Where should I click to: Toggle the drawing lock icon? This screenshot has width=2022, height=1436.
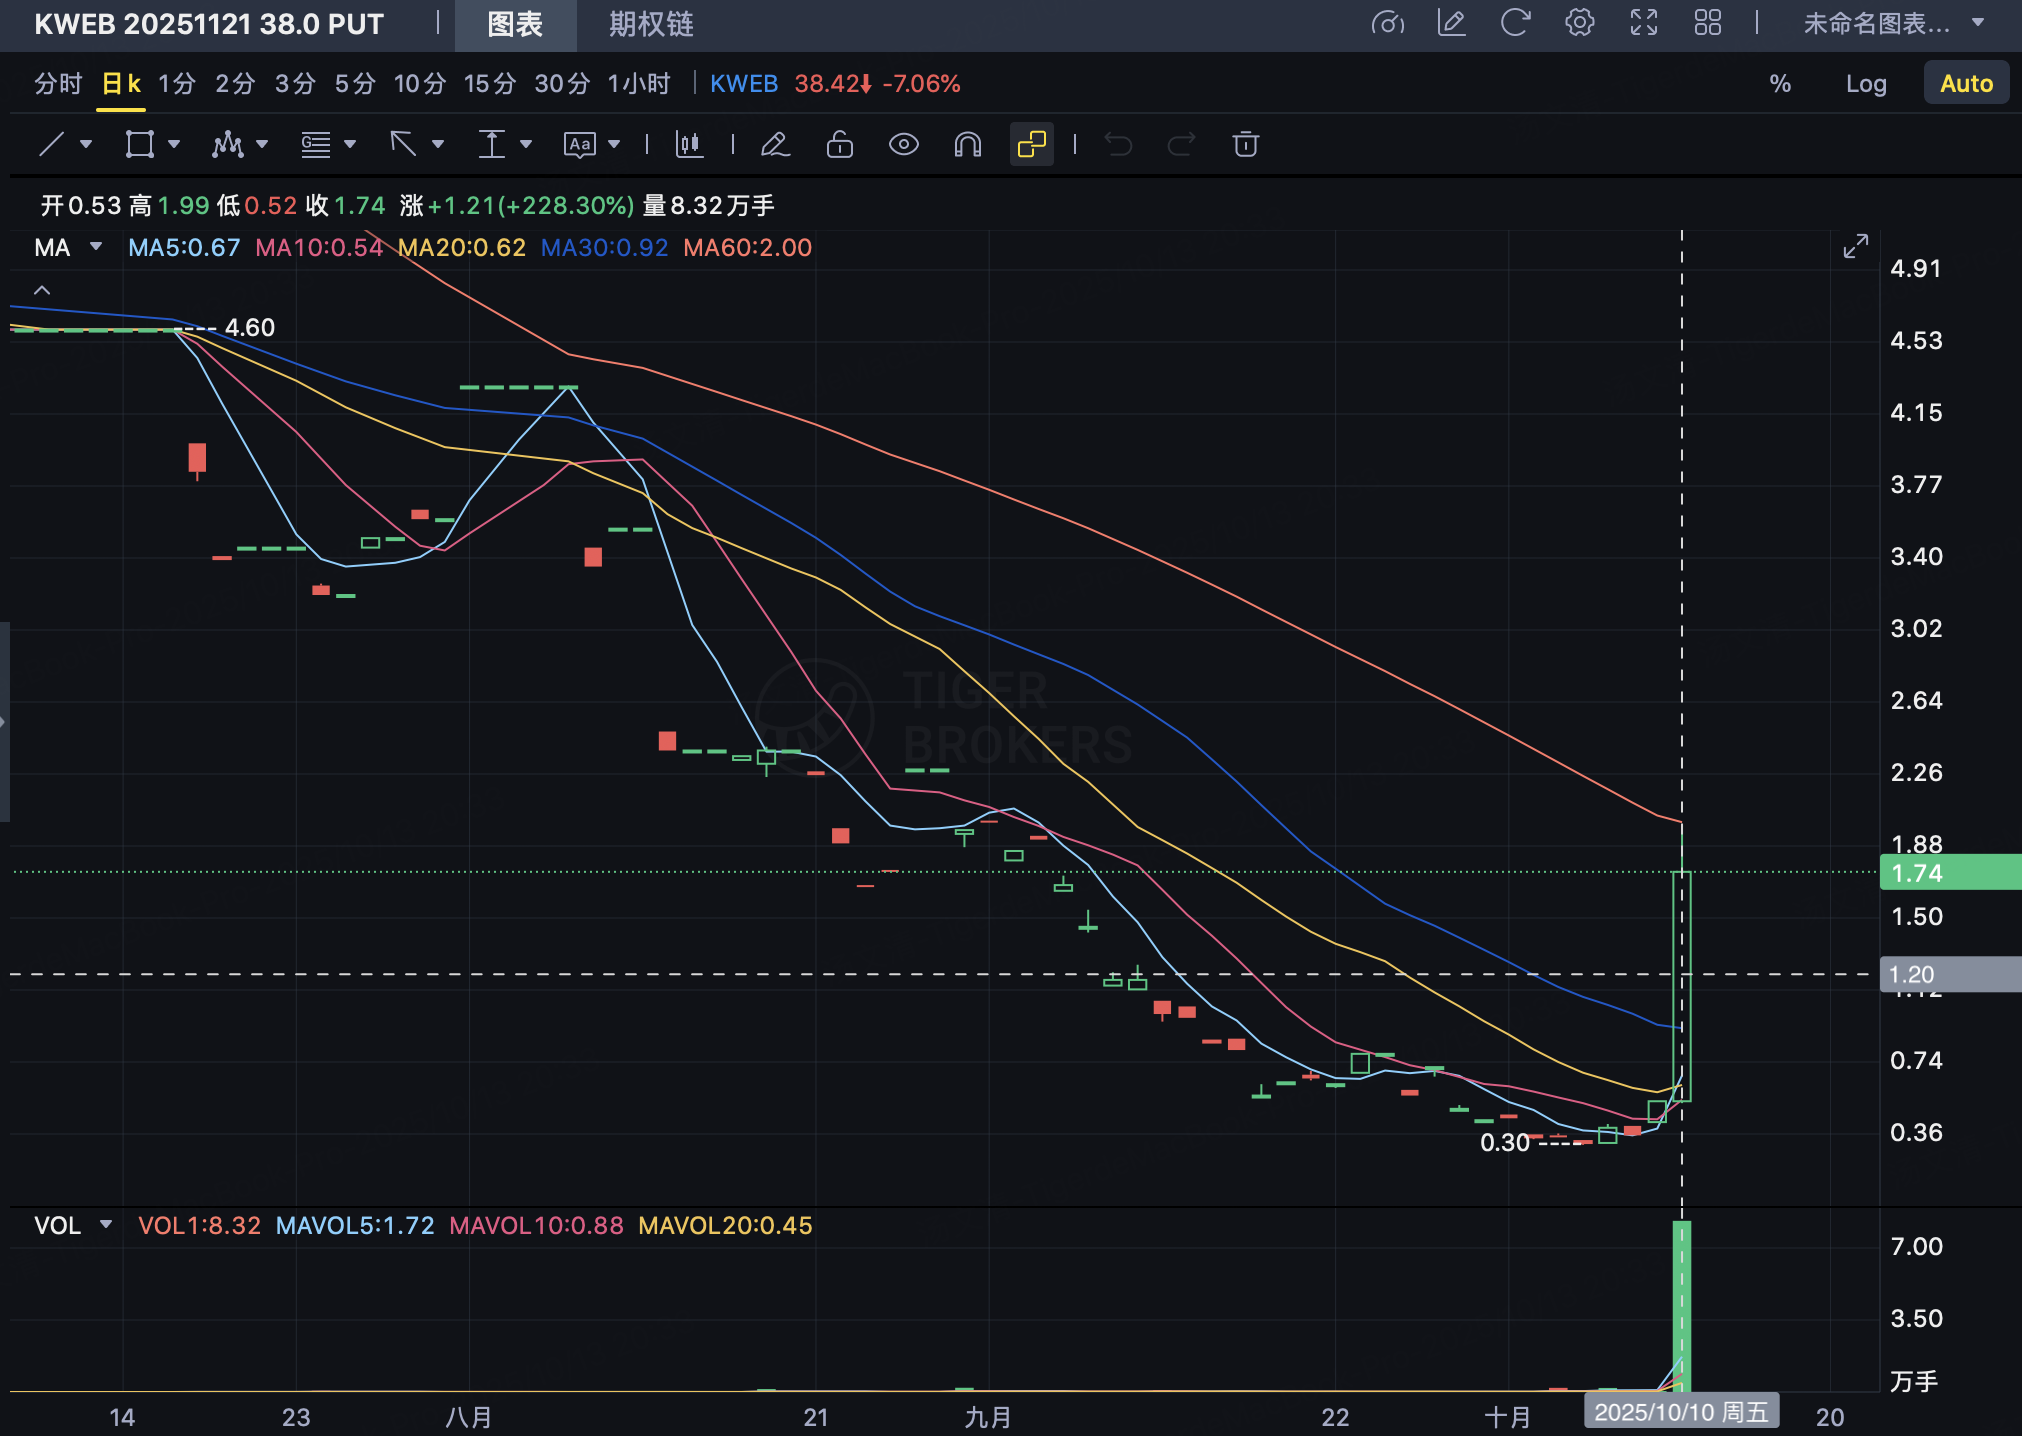click(x=839, y=145)
